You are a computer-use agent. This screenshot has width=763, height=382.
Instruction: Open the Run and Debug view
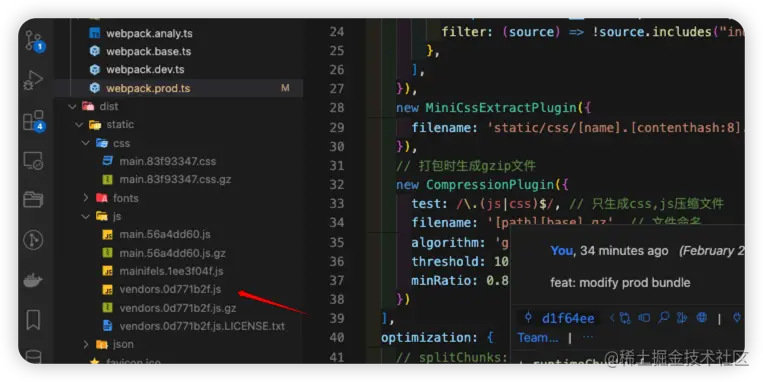[x=33, y=80]
